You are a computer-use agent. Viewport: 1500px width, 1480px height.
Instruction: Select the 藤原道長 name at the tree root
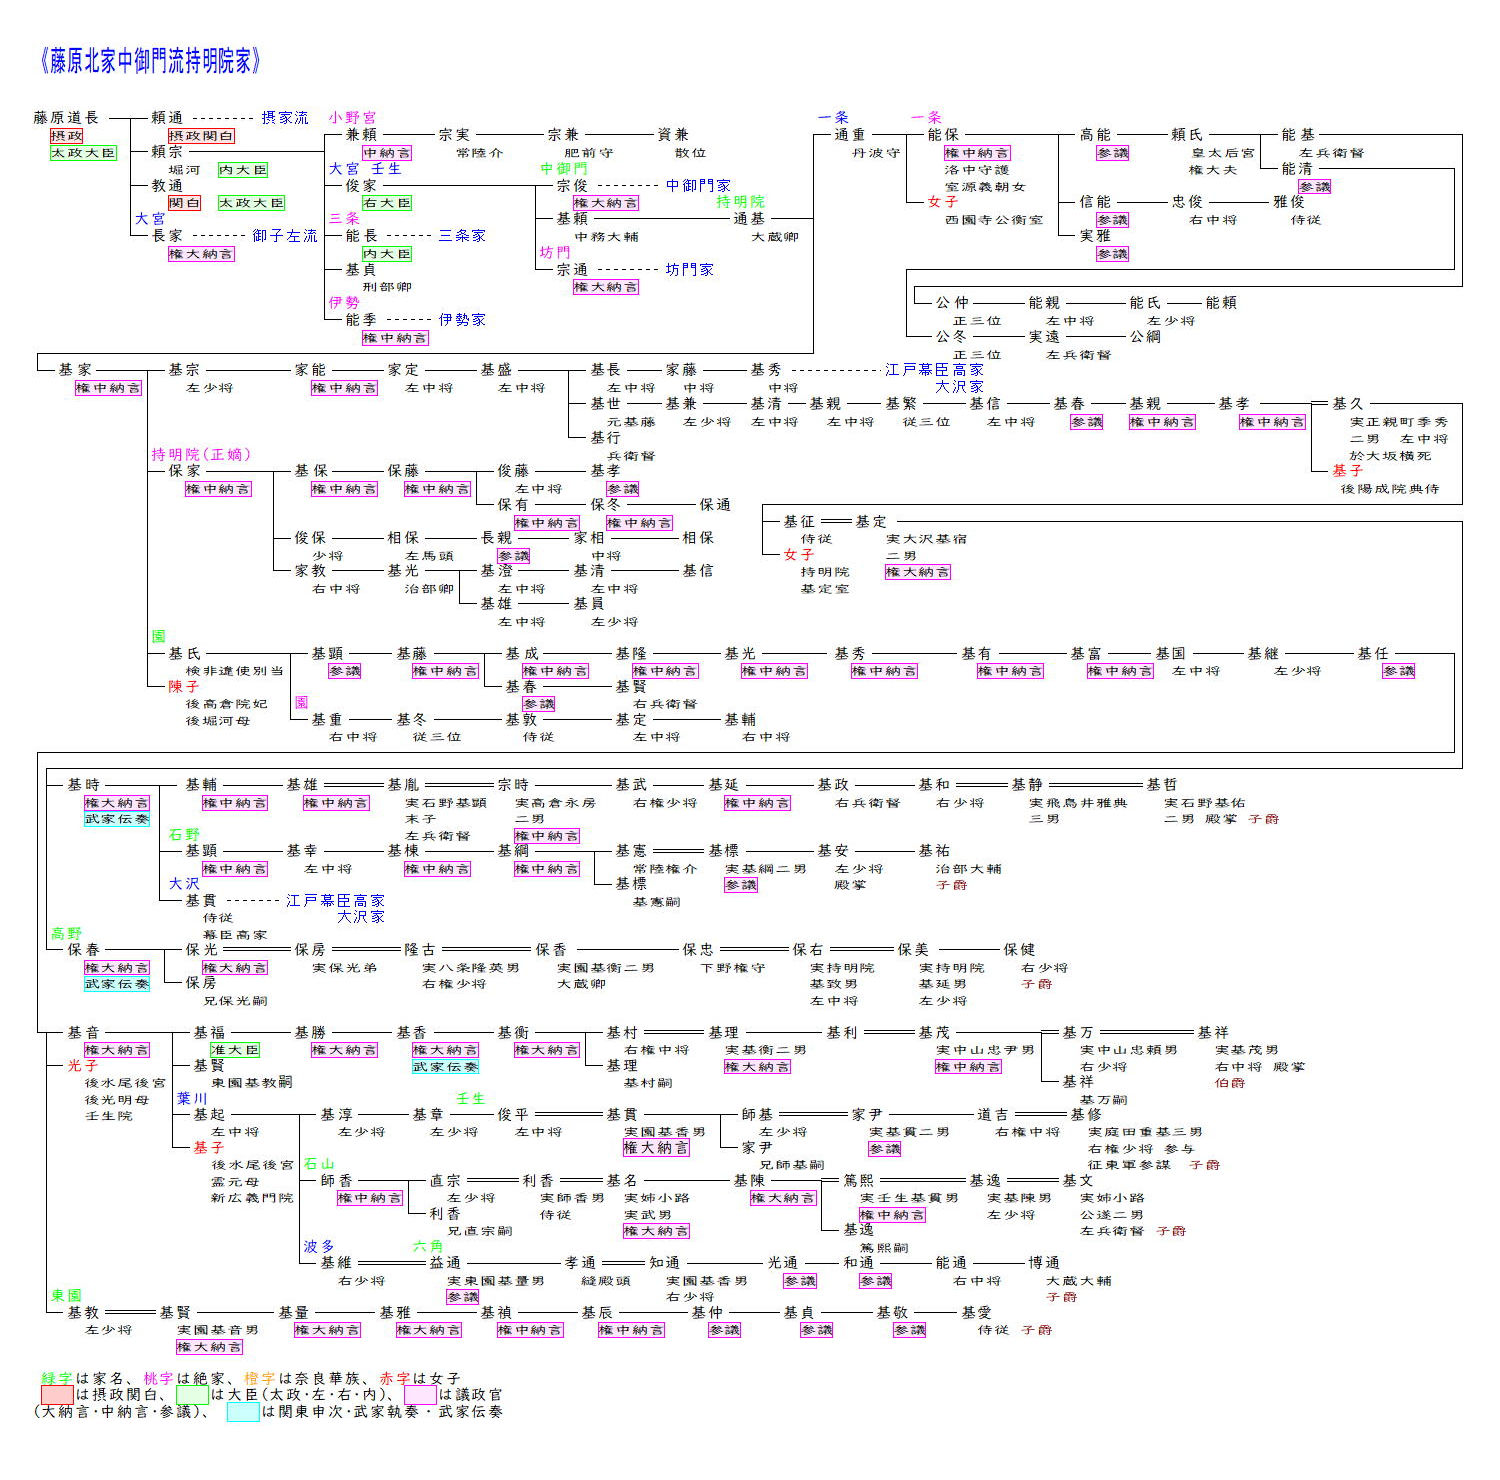[66, 118]
